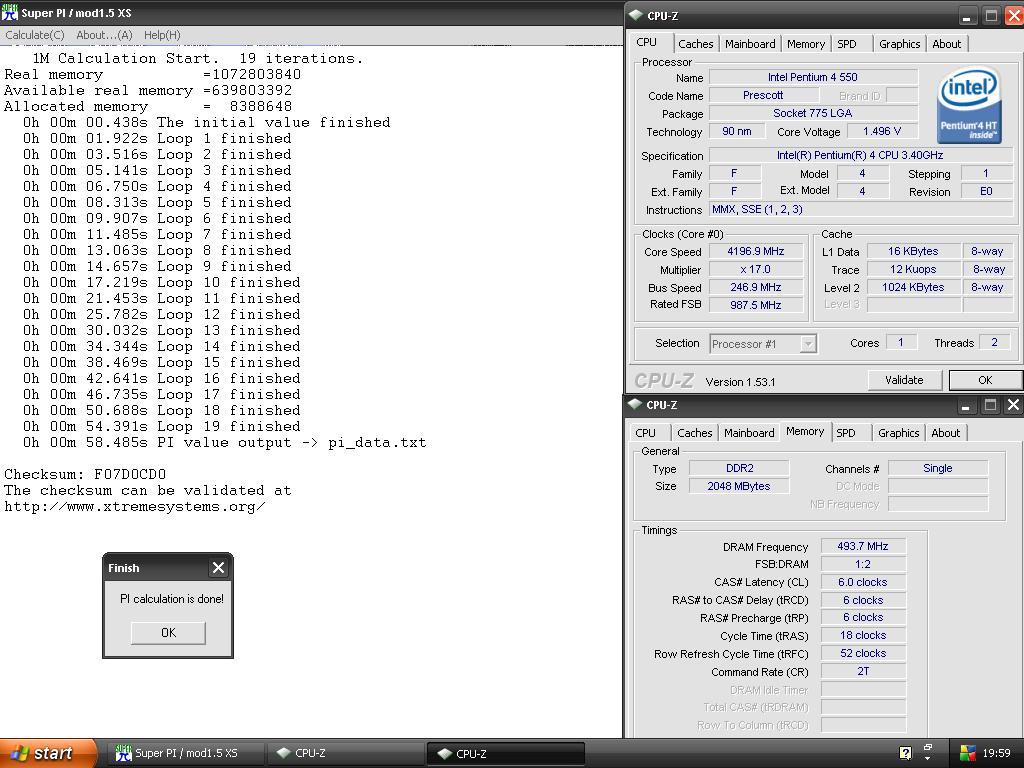This screenshot has height=768, width=1024.
Task: Switch to CPU tab in bottom CPU-Z
Action: click(x=645, y=433)
